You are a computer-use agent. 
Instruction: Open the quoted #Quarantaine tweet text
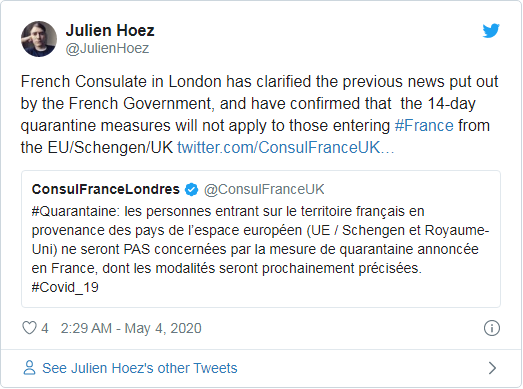pos(260,249)
